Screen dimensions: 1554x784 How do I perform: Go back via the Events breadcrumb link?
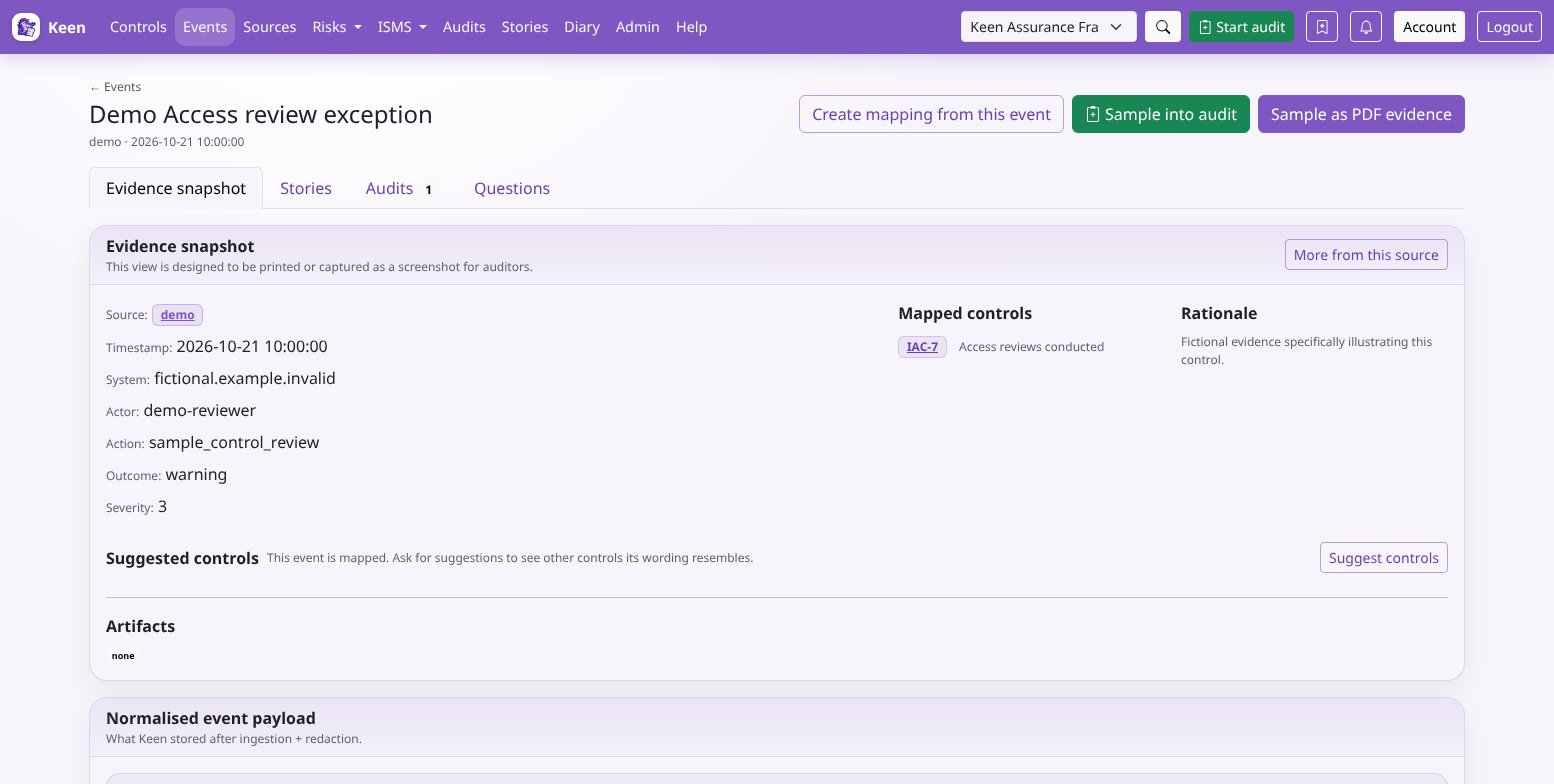[x=115, y=87]
